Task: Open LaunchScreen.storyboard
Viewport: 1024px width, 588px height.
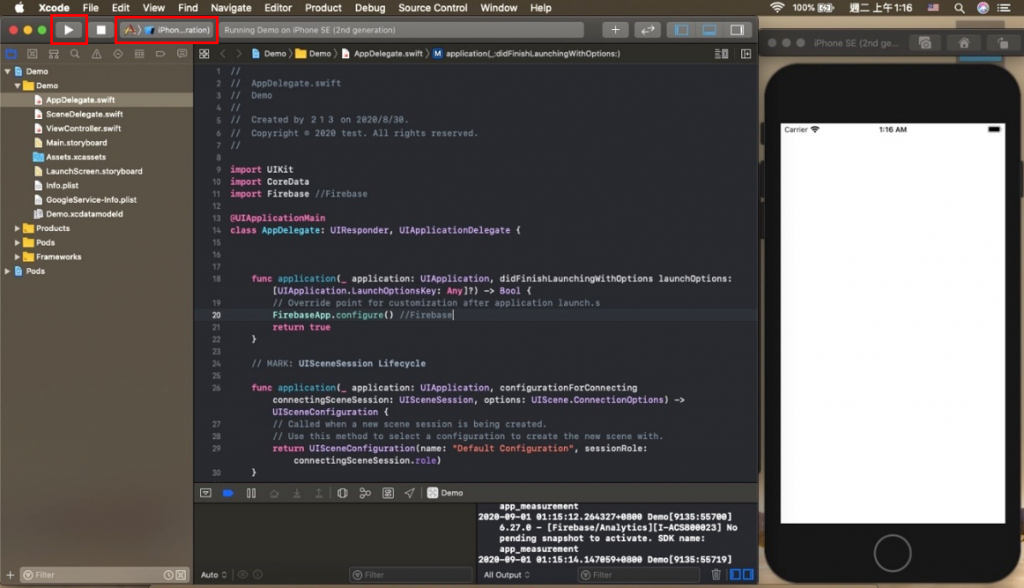Action: [x=94, y=171]
